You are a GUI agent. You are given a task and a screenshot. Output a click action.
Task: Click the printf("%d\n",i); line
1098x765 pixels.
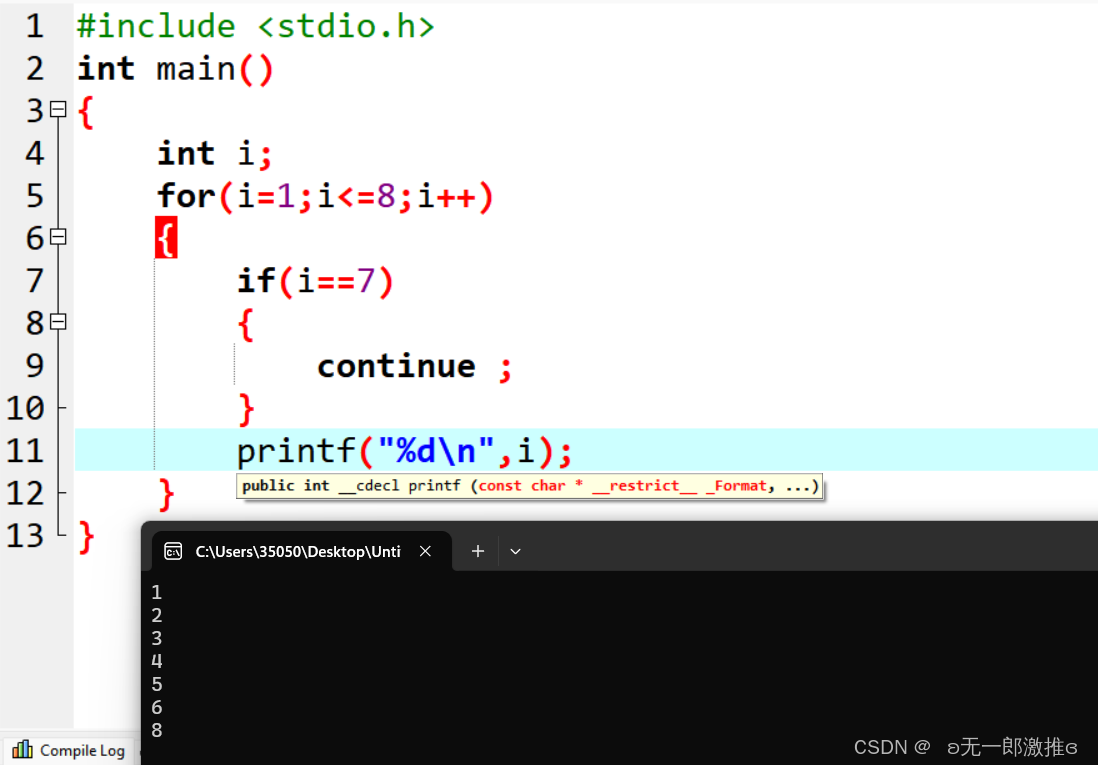[405, 451]
